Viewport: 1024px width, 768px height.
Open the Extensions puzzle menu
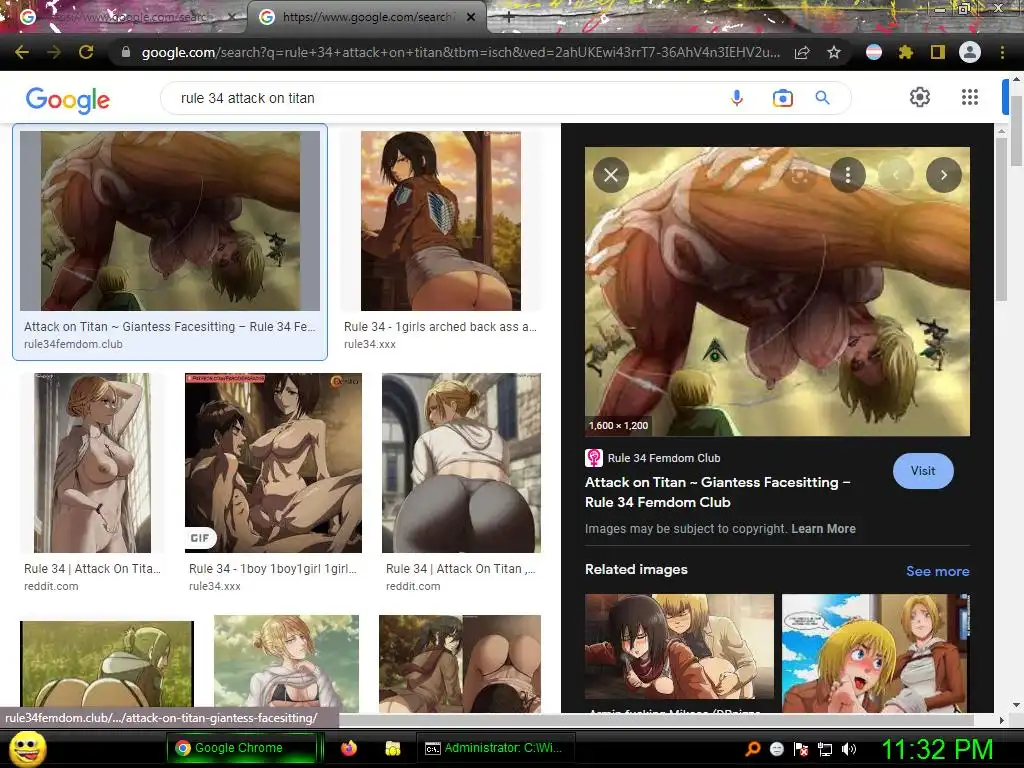click(906, 52)
